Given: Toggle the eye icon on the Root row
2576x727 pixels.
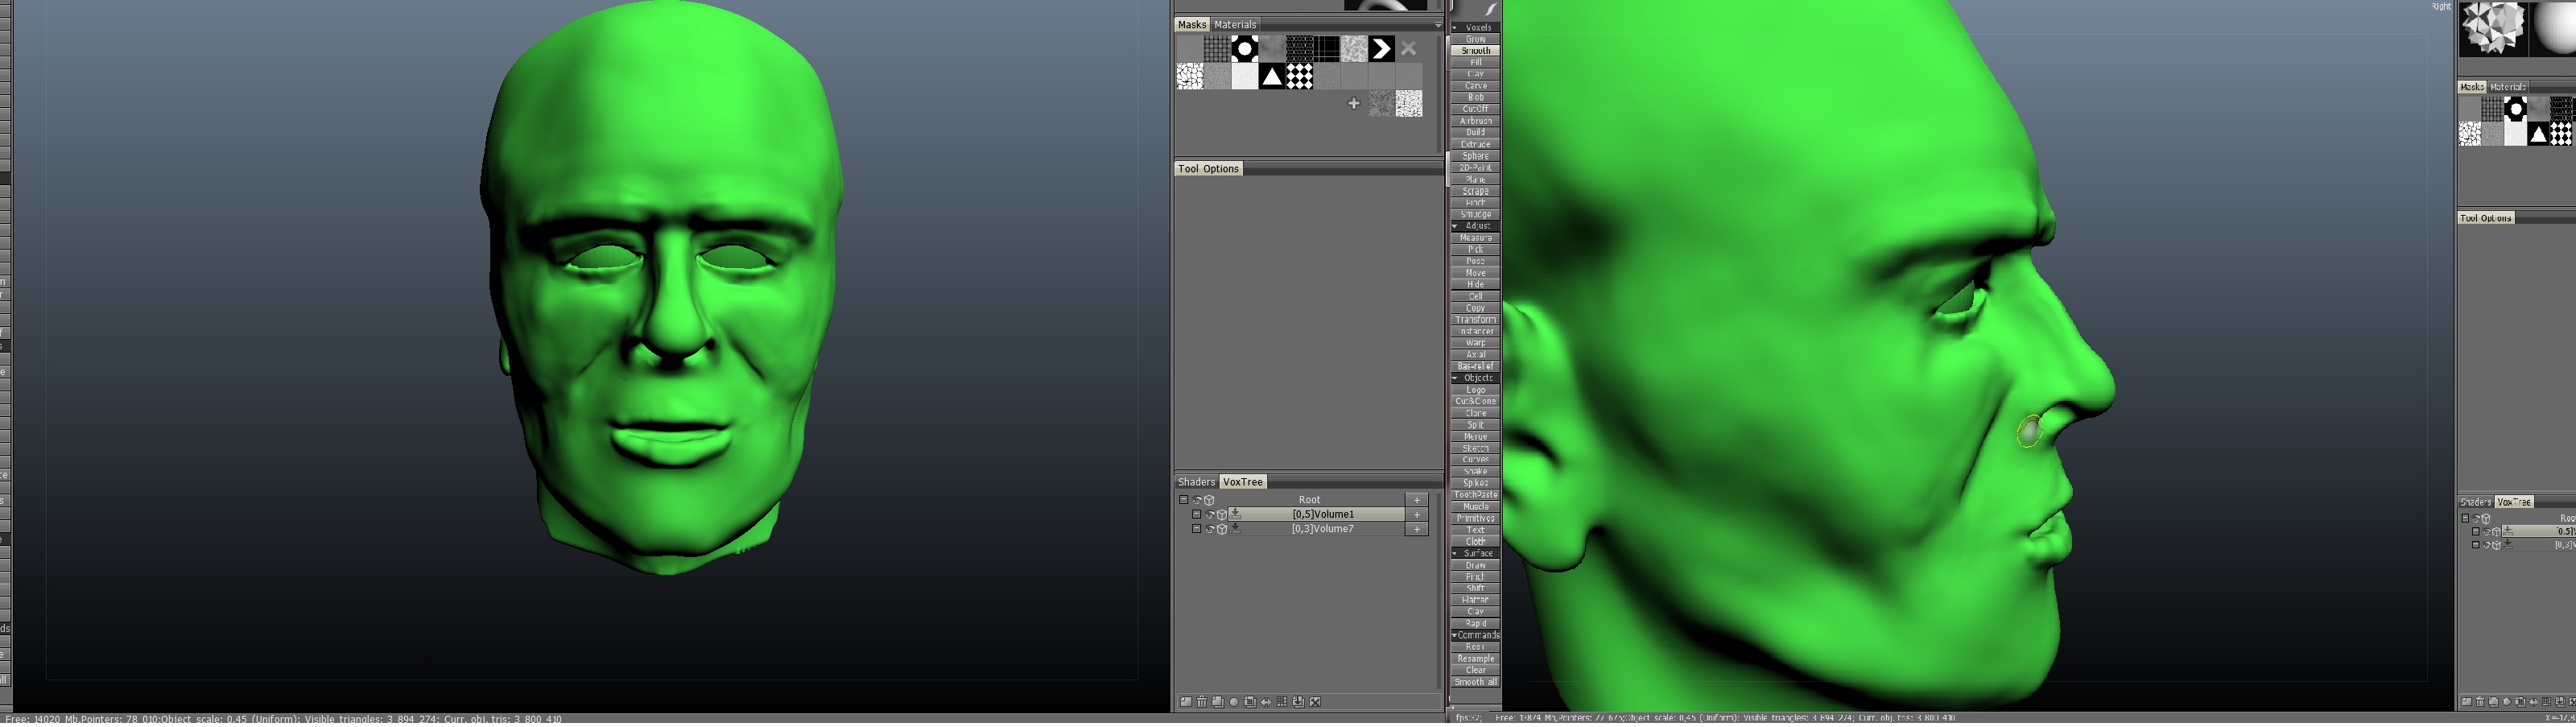Looking at the screenshot, I should click(1197, 500).
